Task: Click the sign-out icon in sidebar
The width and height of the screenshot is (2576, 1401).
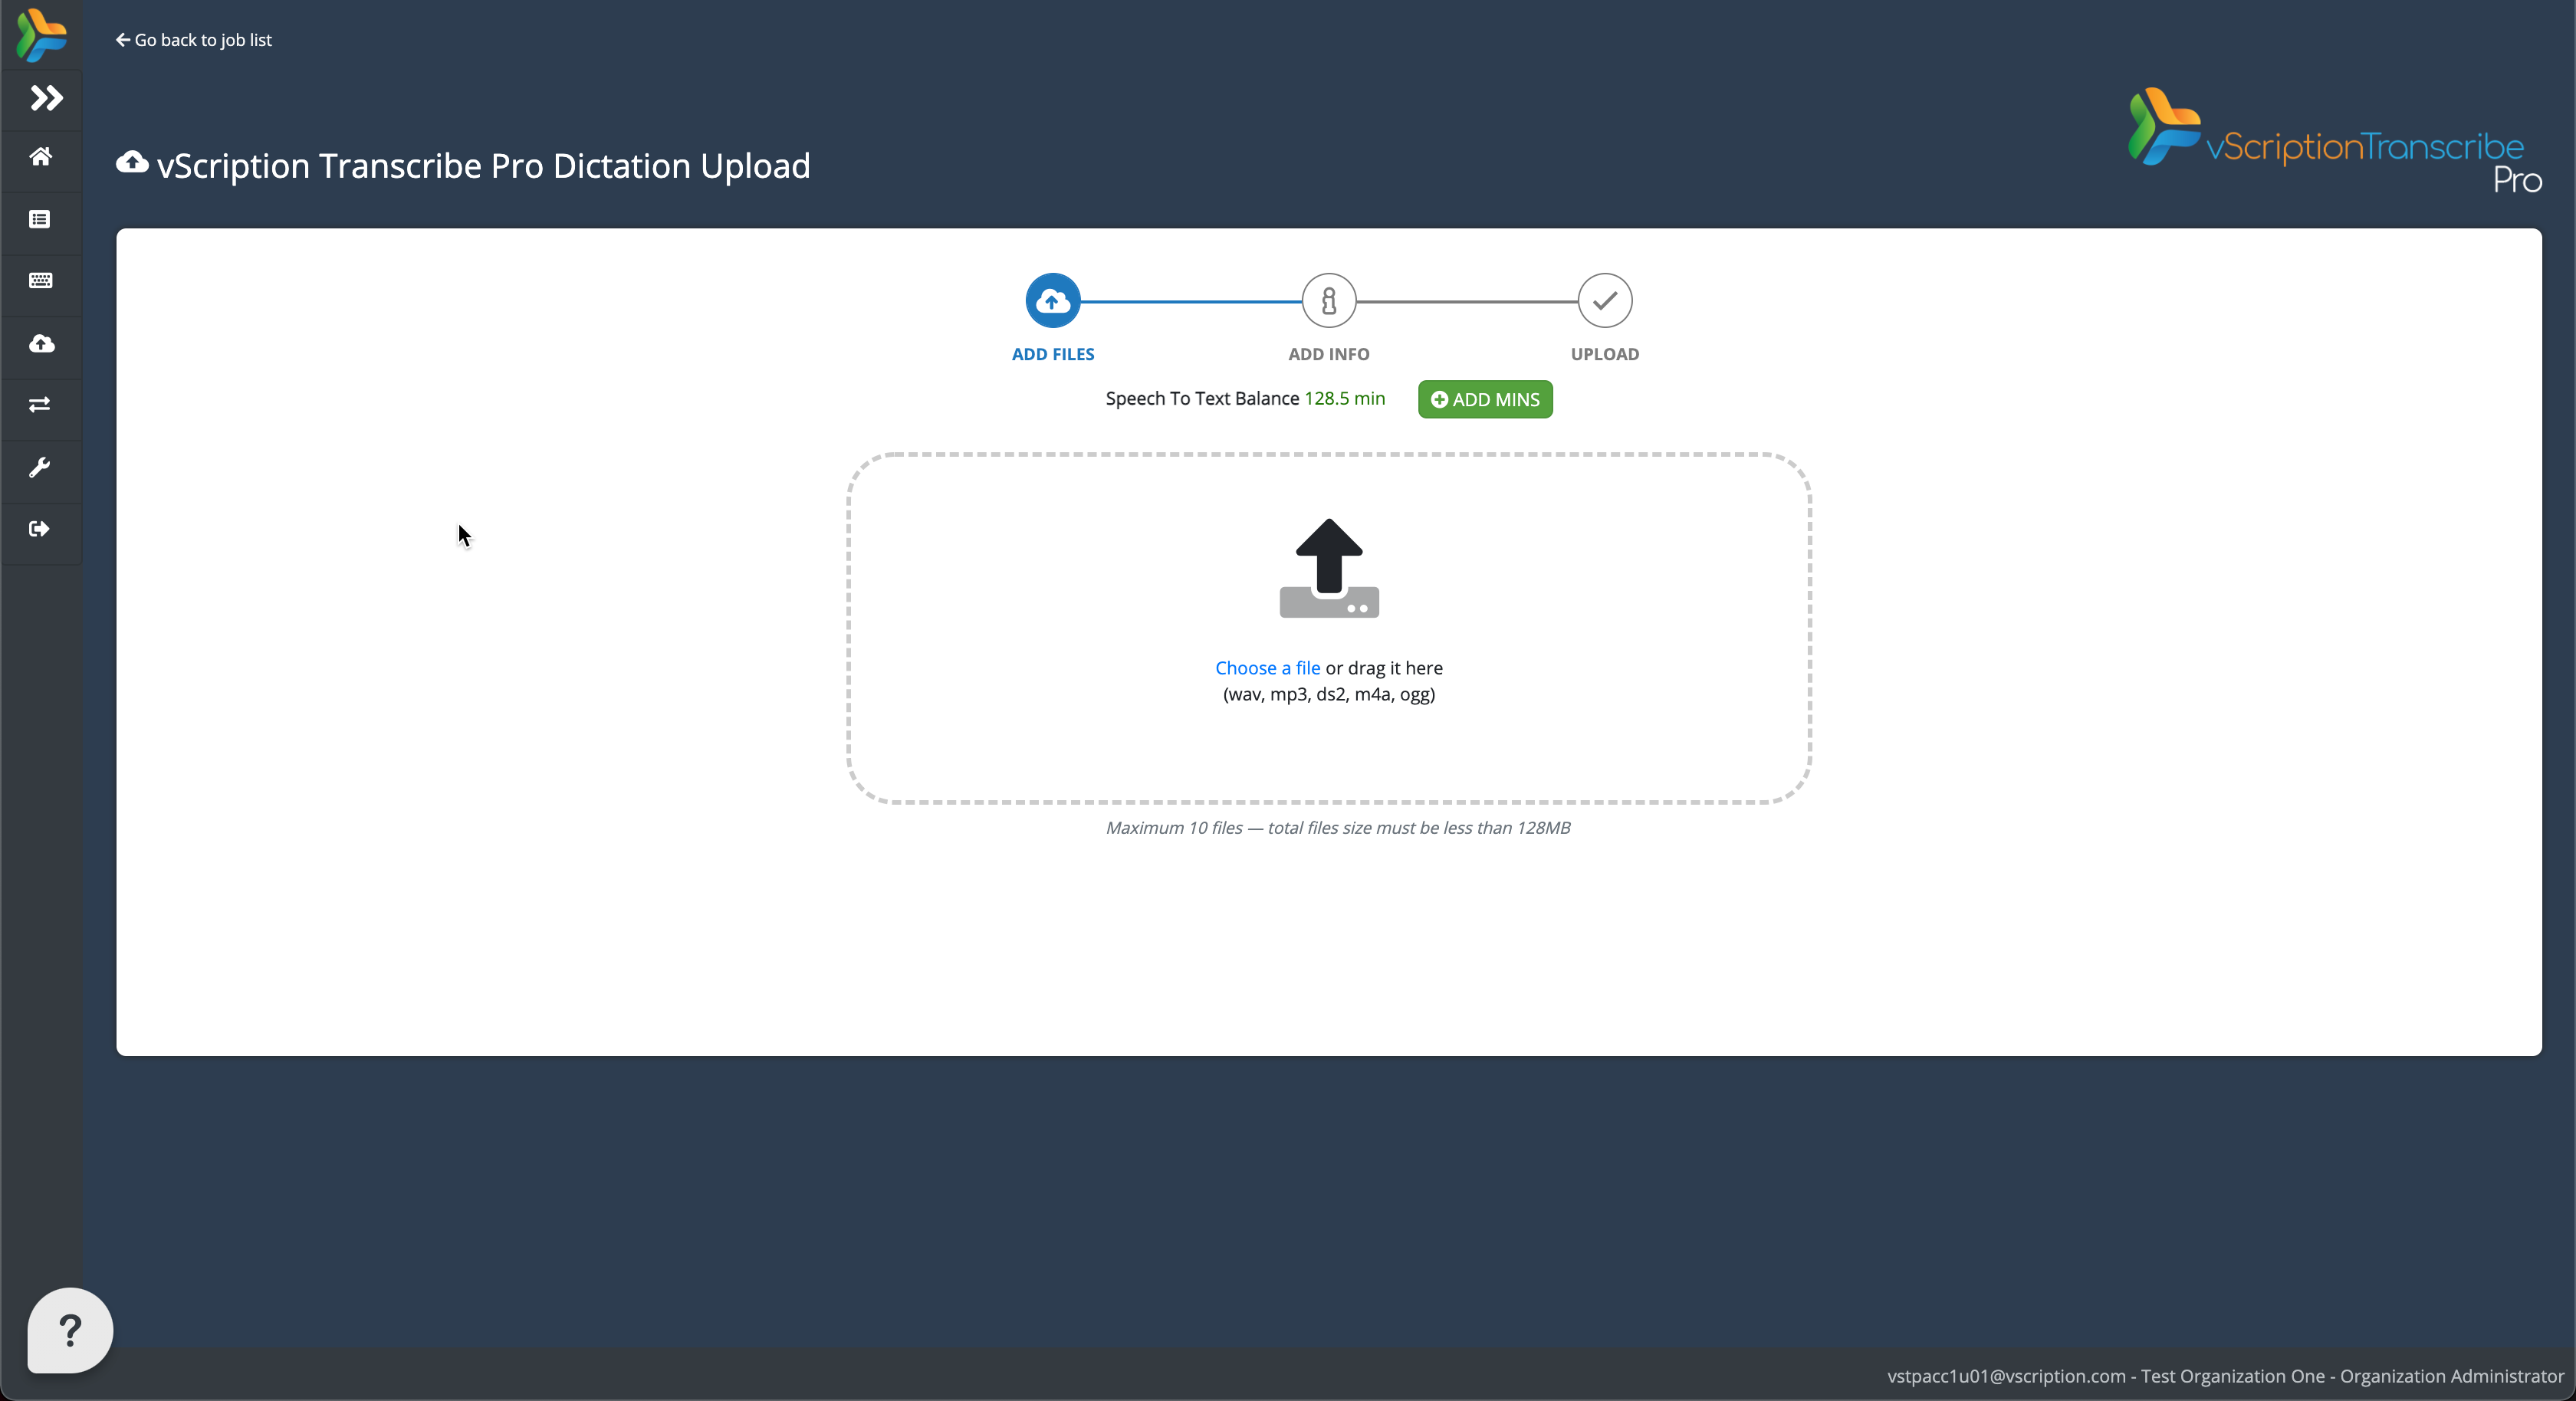Action: (x=41, y=529)
